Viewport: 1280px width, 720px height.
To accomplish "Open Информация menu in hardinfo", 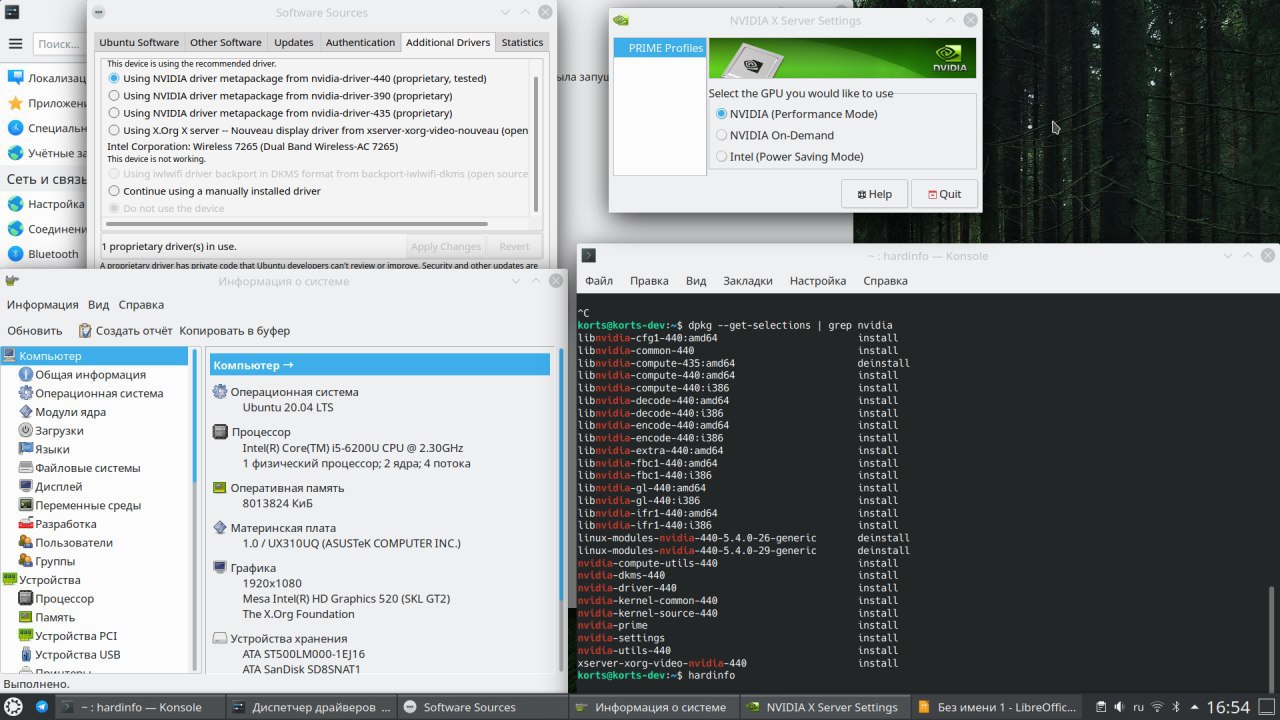I will point(43,305).
